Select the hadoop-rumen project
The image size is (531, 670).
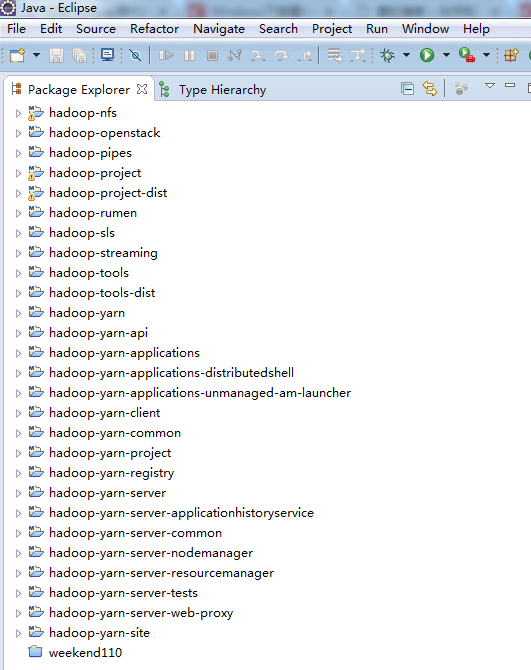(x=93, y=213)
